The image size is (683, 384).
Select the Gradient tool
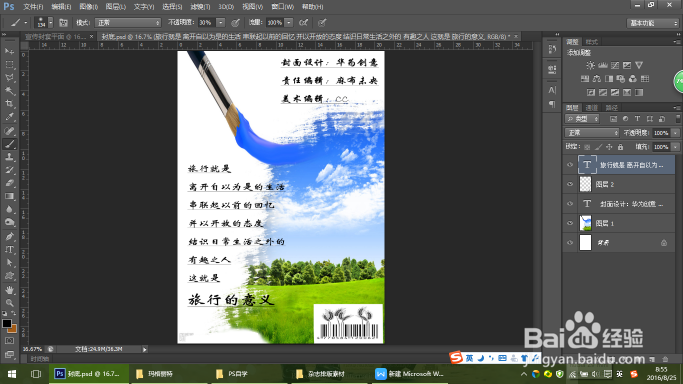[x=9, y=196]
